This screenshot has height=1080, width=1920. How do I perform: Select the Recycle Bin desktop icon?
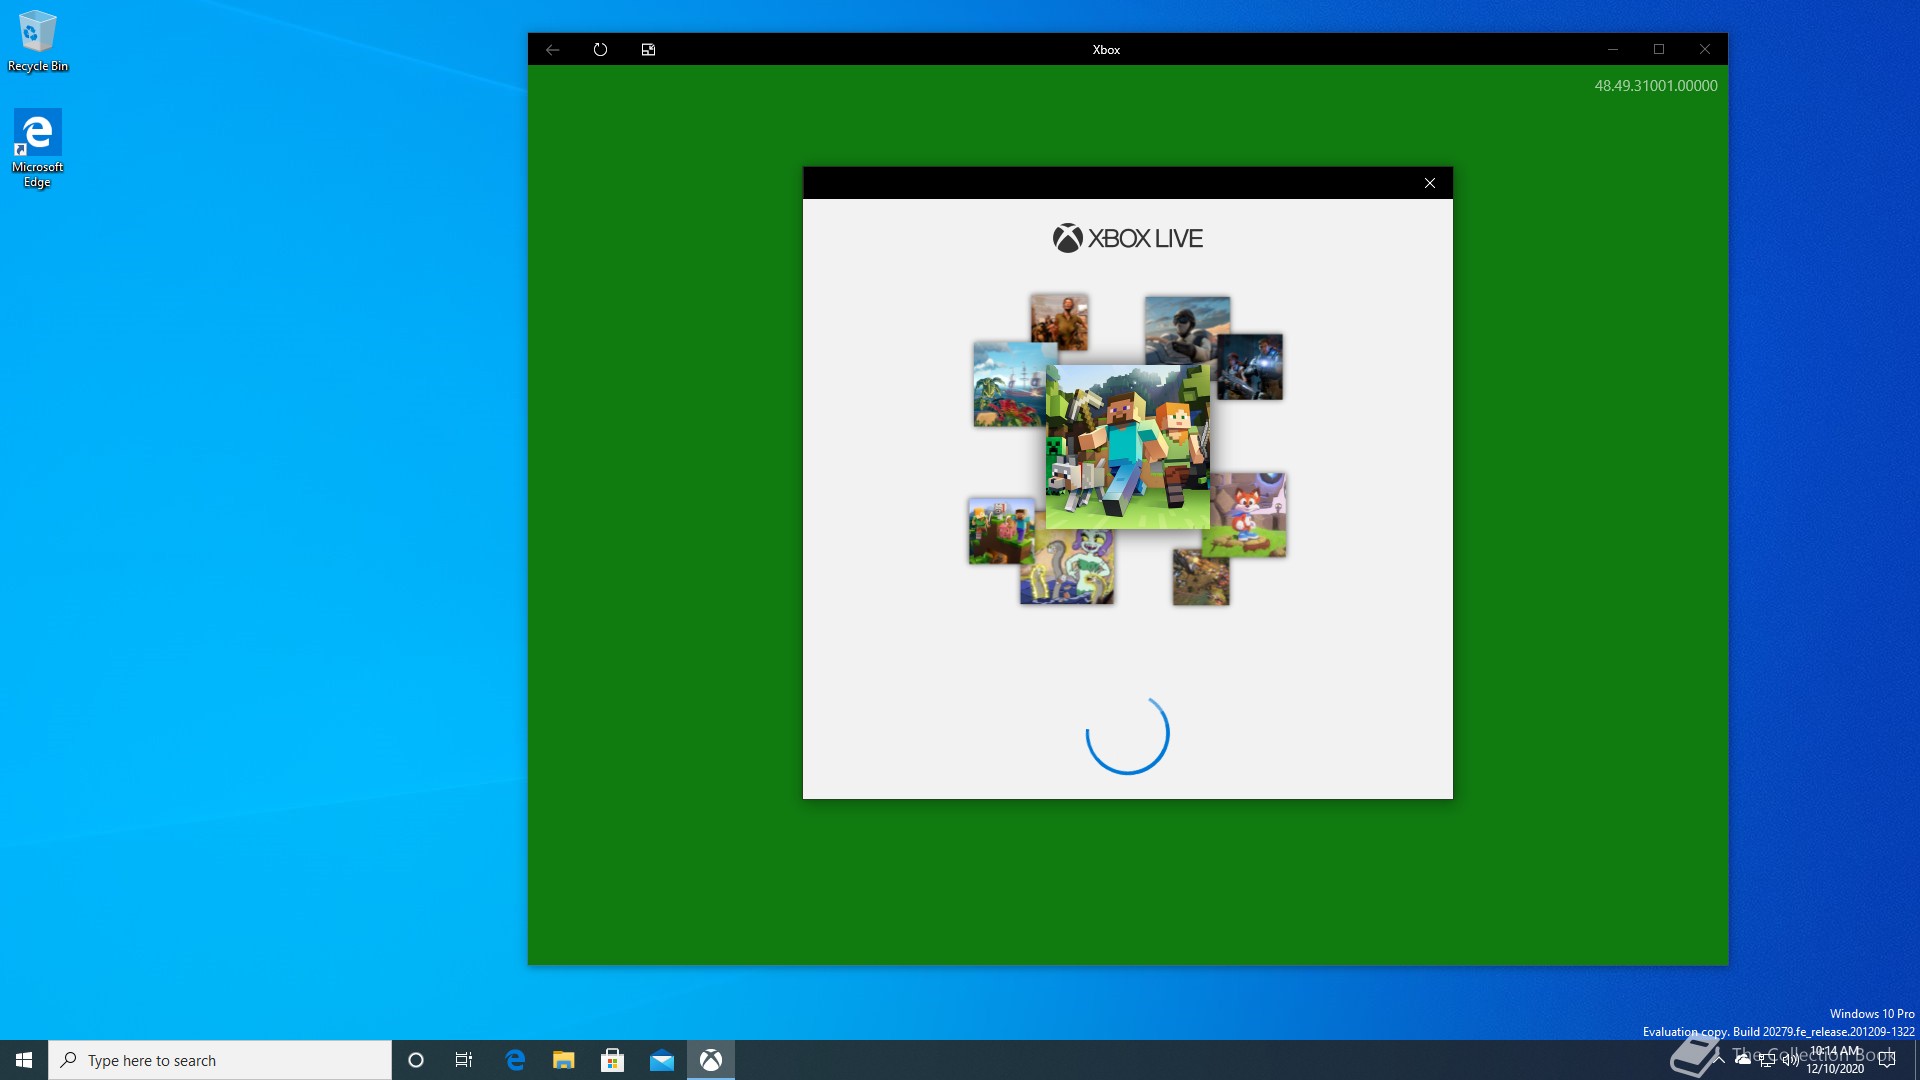point(38,40)
